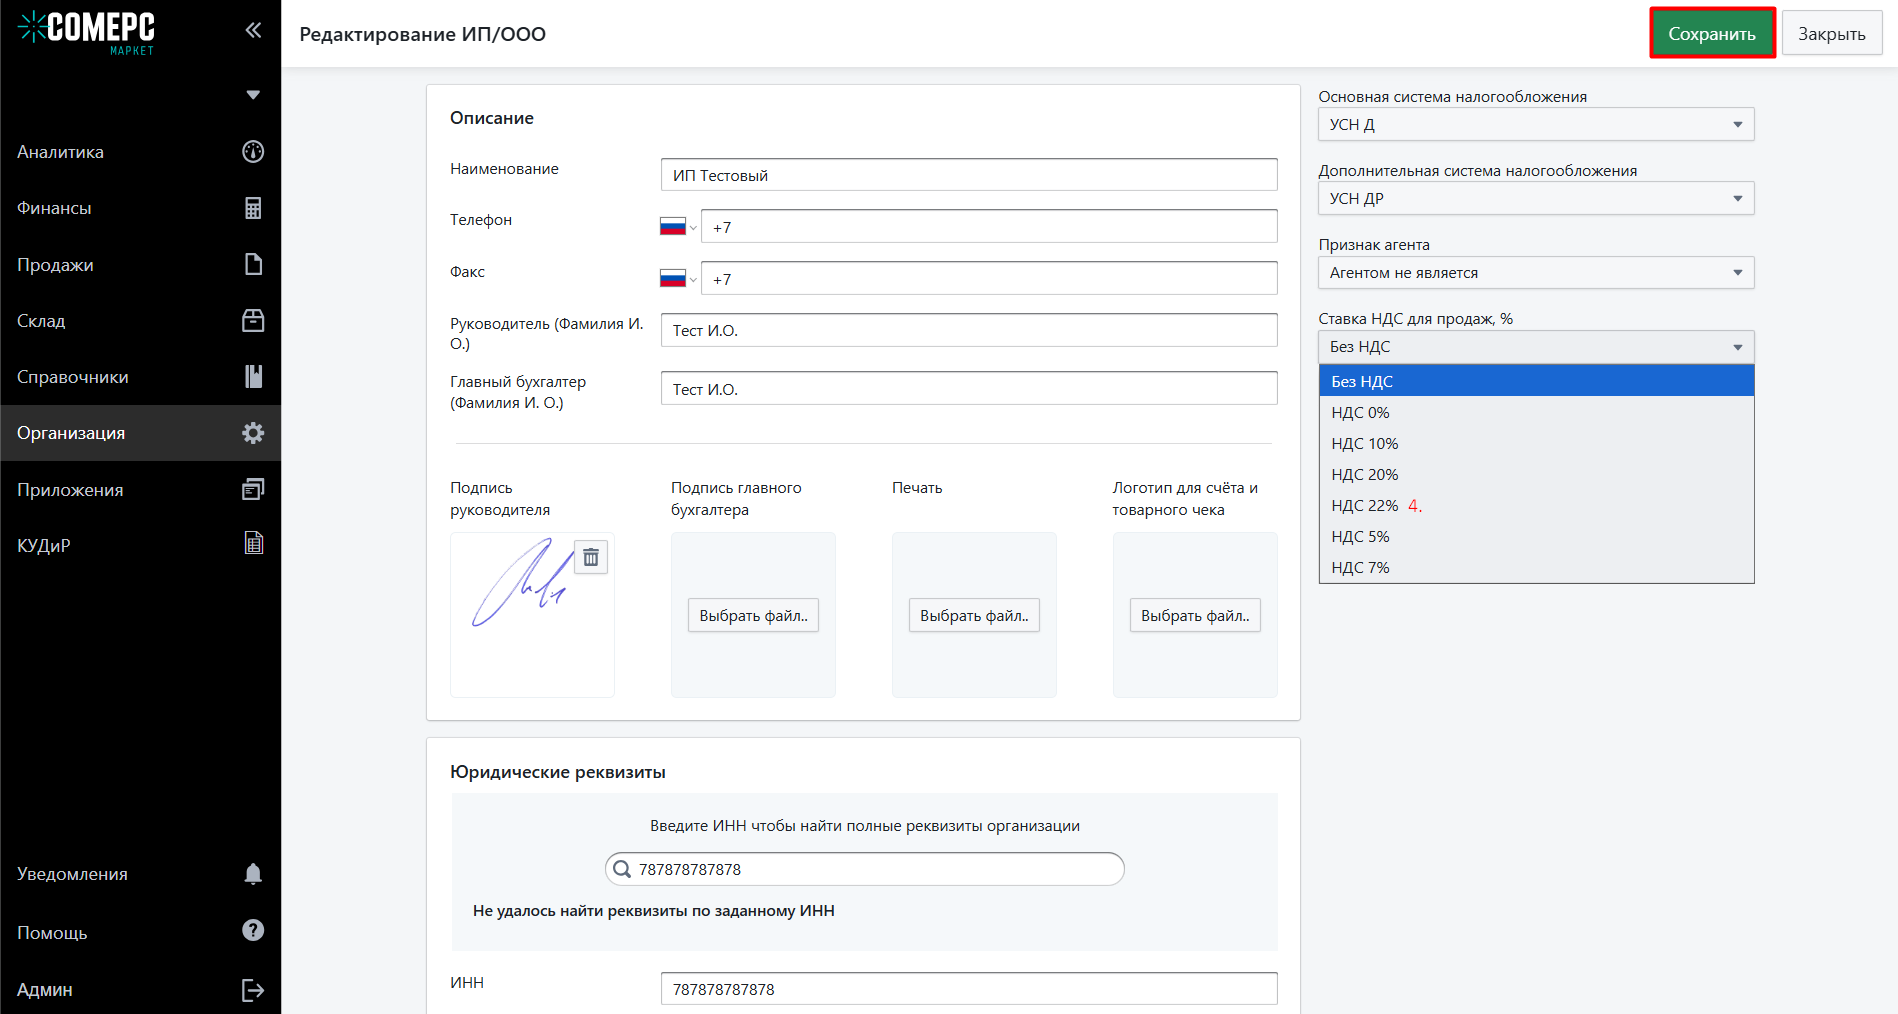Image resolution: width=1898 pixels, height=1014 pixels.
Task: Open phone country flag selector
Action: click(x=677, y=227)
